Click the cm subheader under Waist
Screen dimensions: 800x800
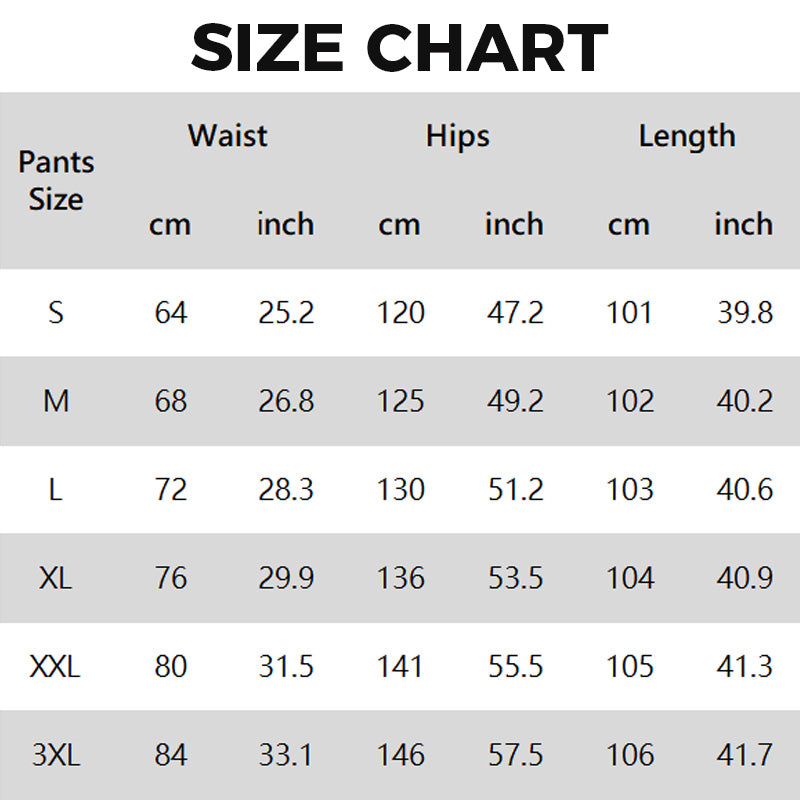(x=170, y=224)
